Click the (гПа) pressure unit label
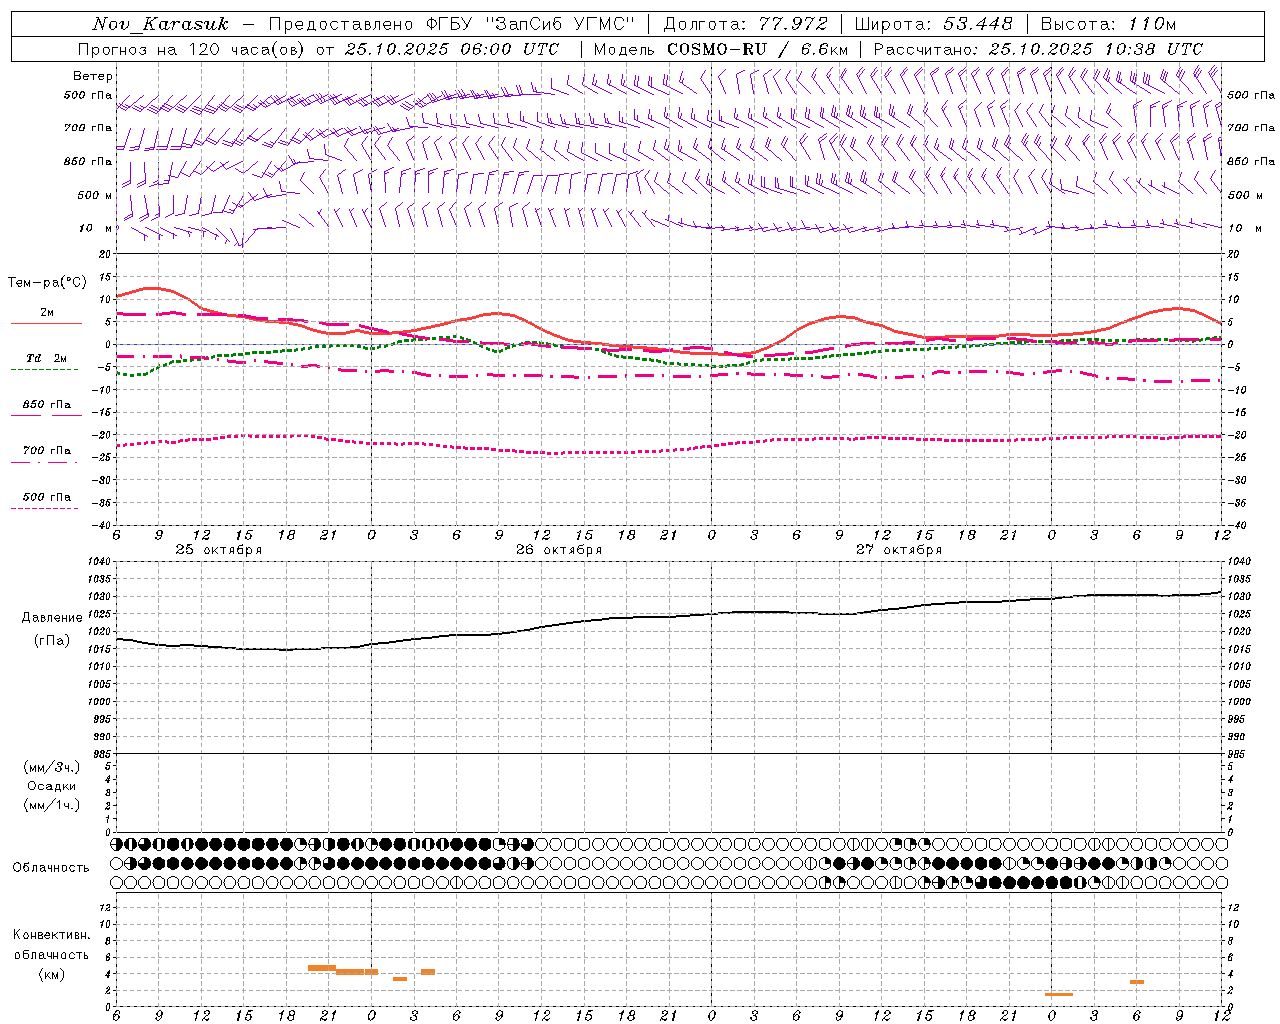The height and width of the screenshot is (1024, 1280). coord(52,641)
